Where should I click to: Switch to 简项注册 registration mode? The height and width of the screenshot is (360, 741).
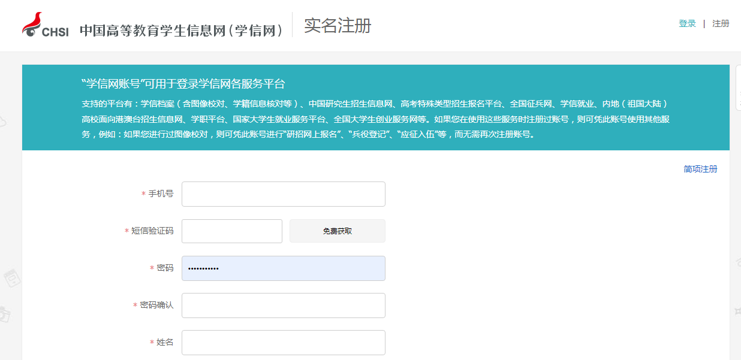point(700,169)
